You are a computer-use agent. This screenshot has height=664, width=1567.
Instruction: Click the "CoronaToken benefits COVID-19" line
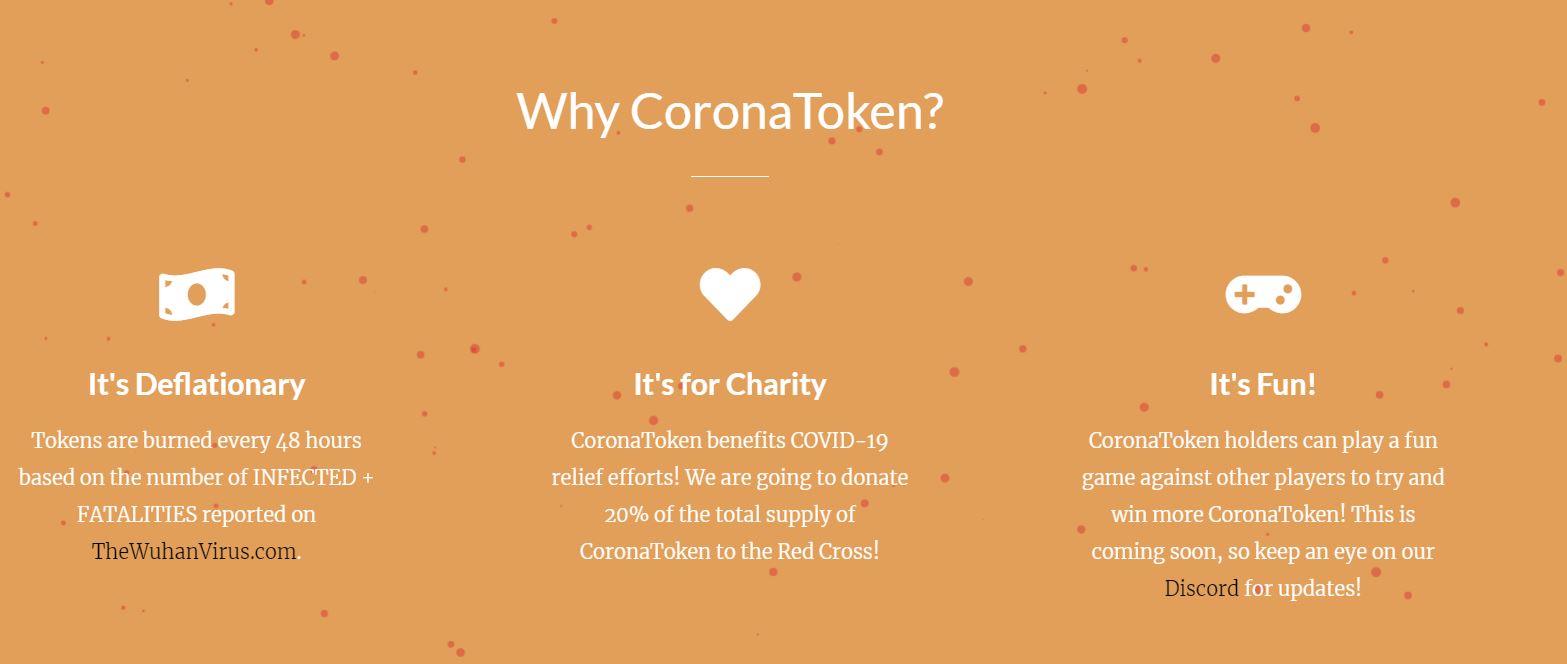[x=730, y=440]
